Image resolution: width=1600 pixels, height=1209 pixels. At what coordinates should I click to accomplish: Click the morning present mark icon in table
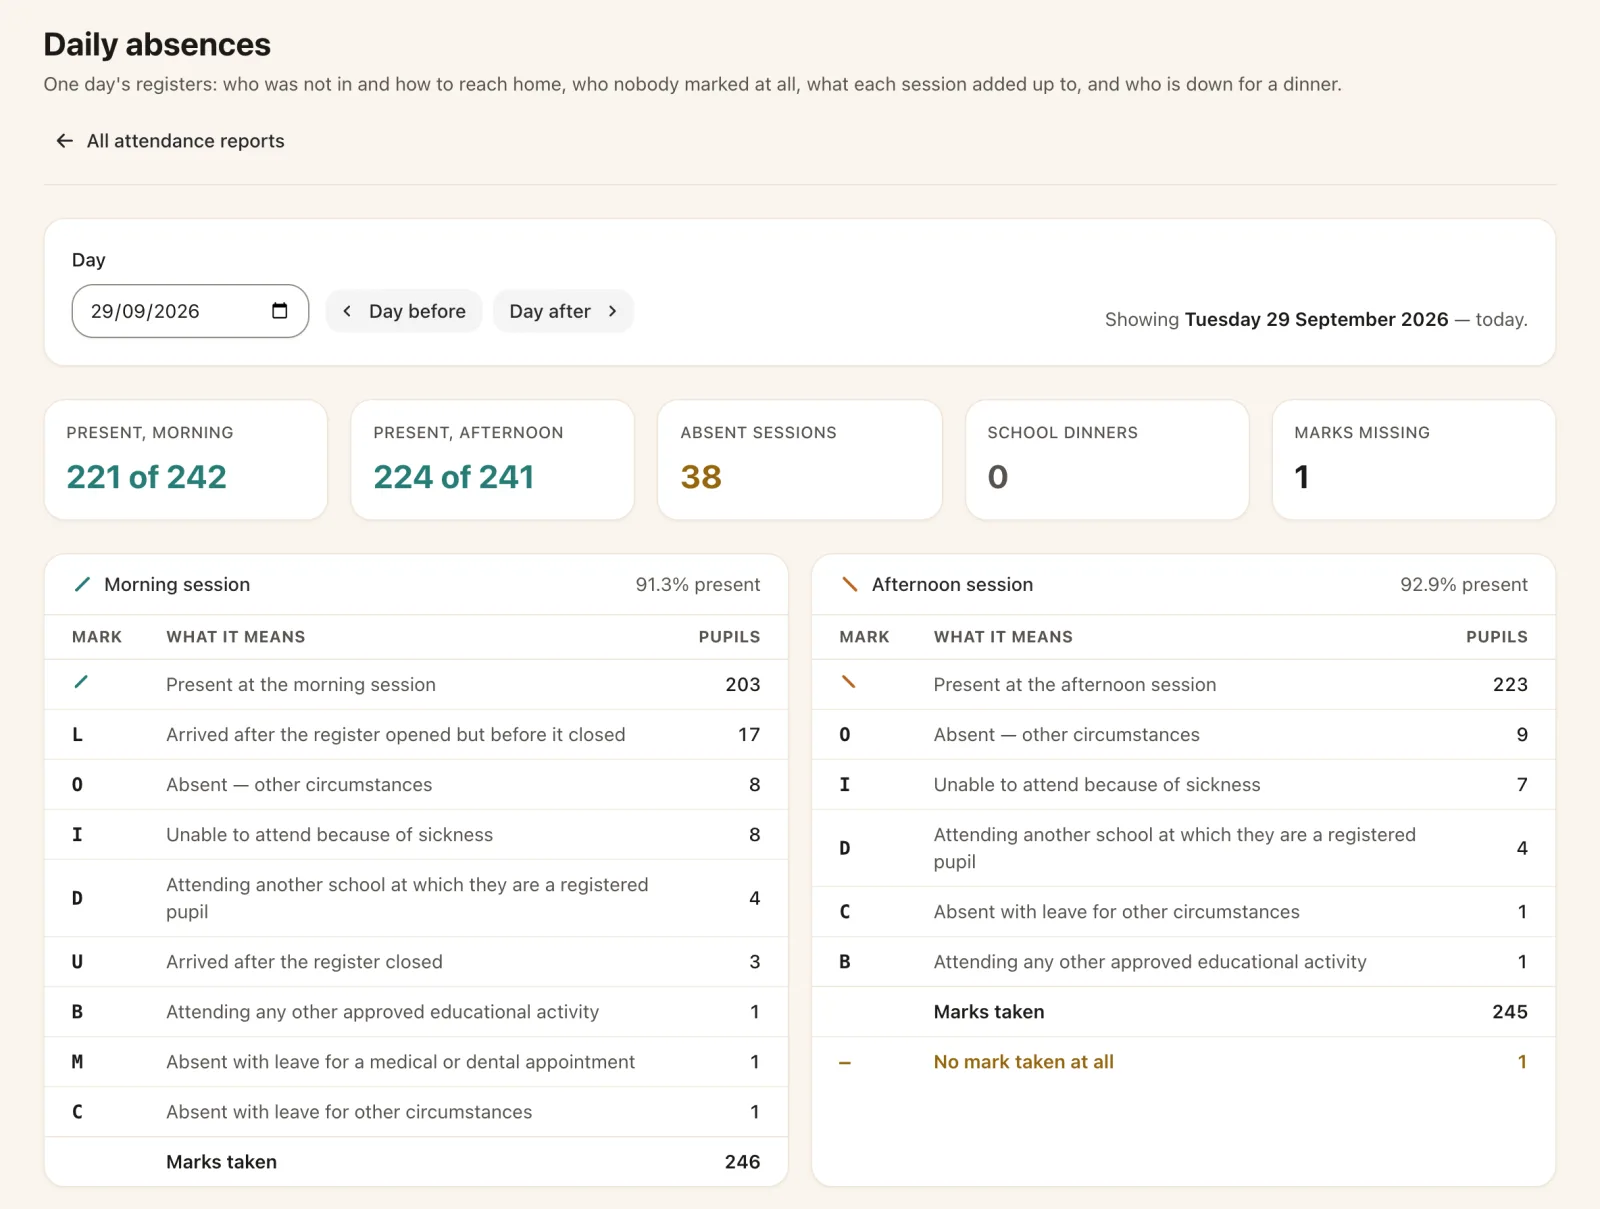coord(81,682)
